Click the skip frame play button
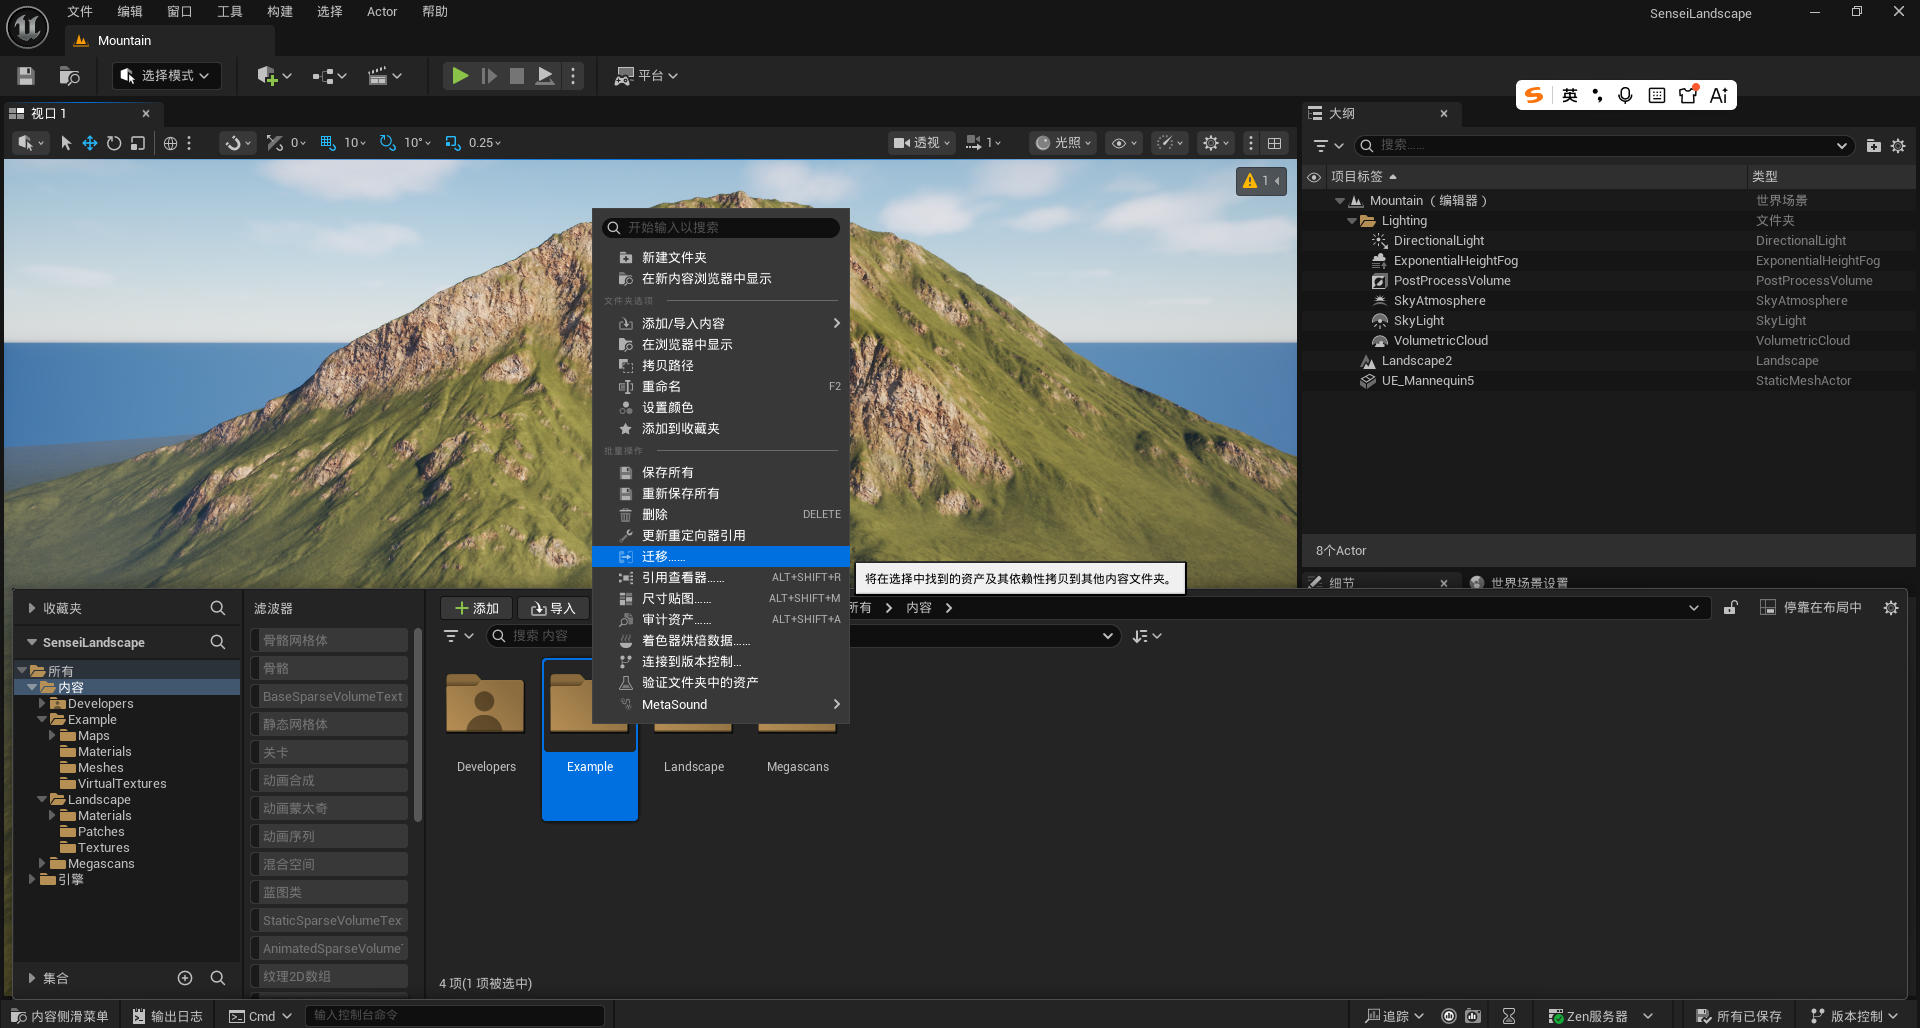The width and height of the screenshot is (1920, 1028). [489, 76]
